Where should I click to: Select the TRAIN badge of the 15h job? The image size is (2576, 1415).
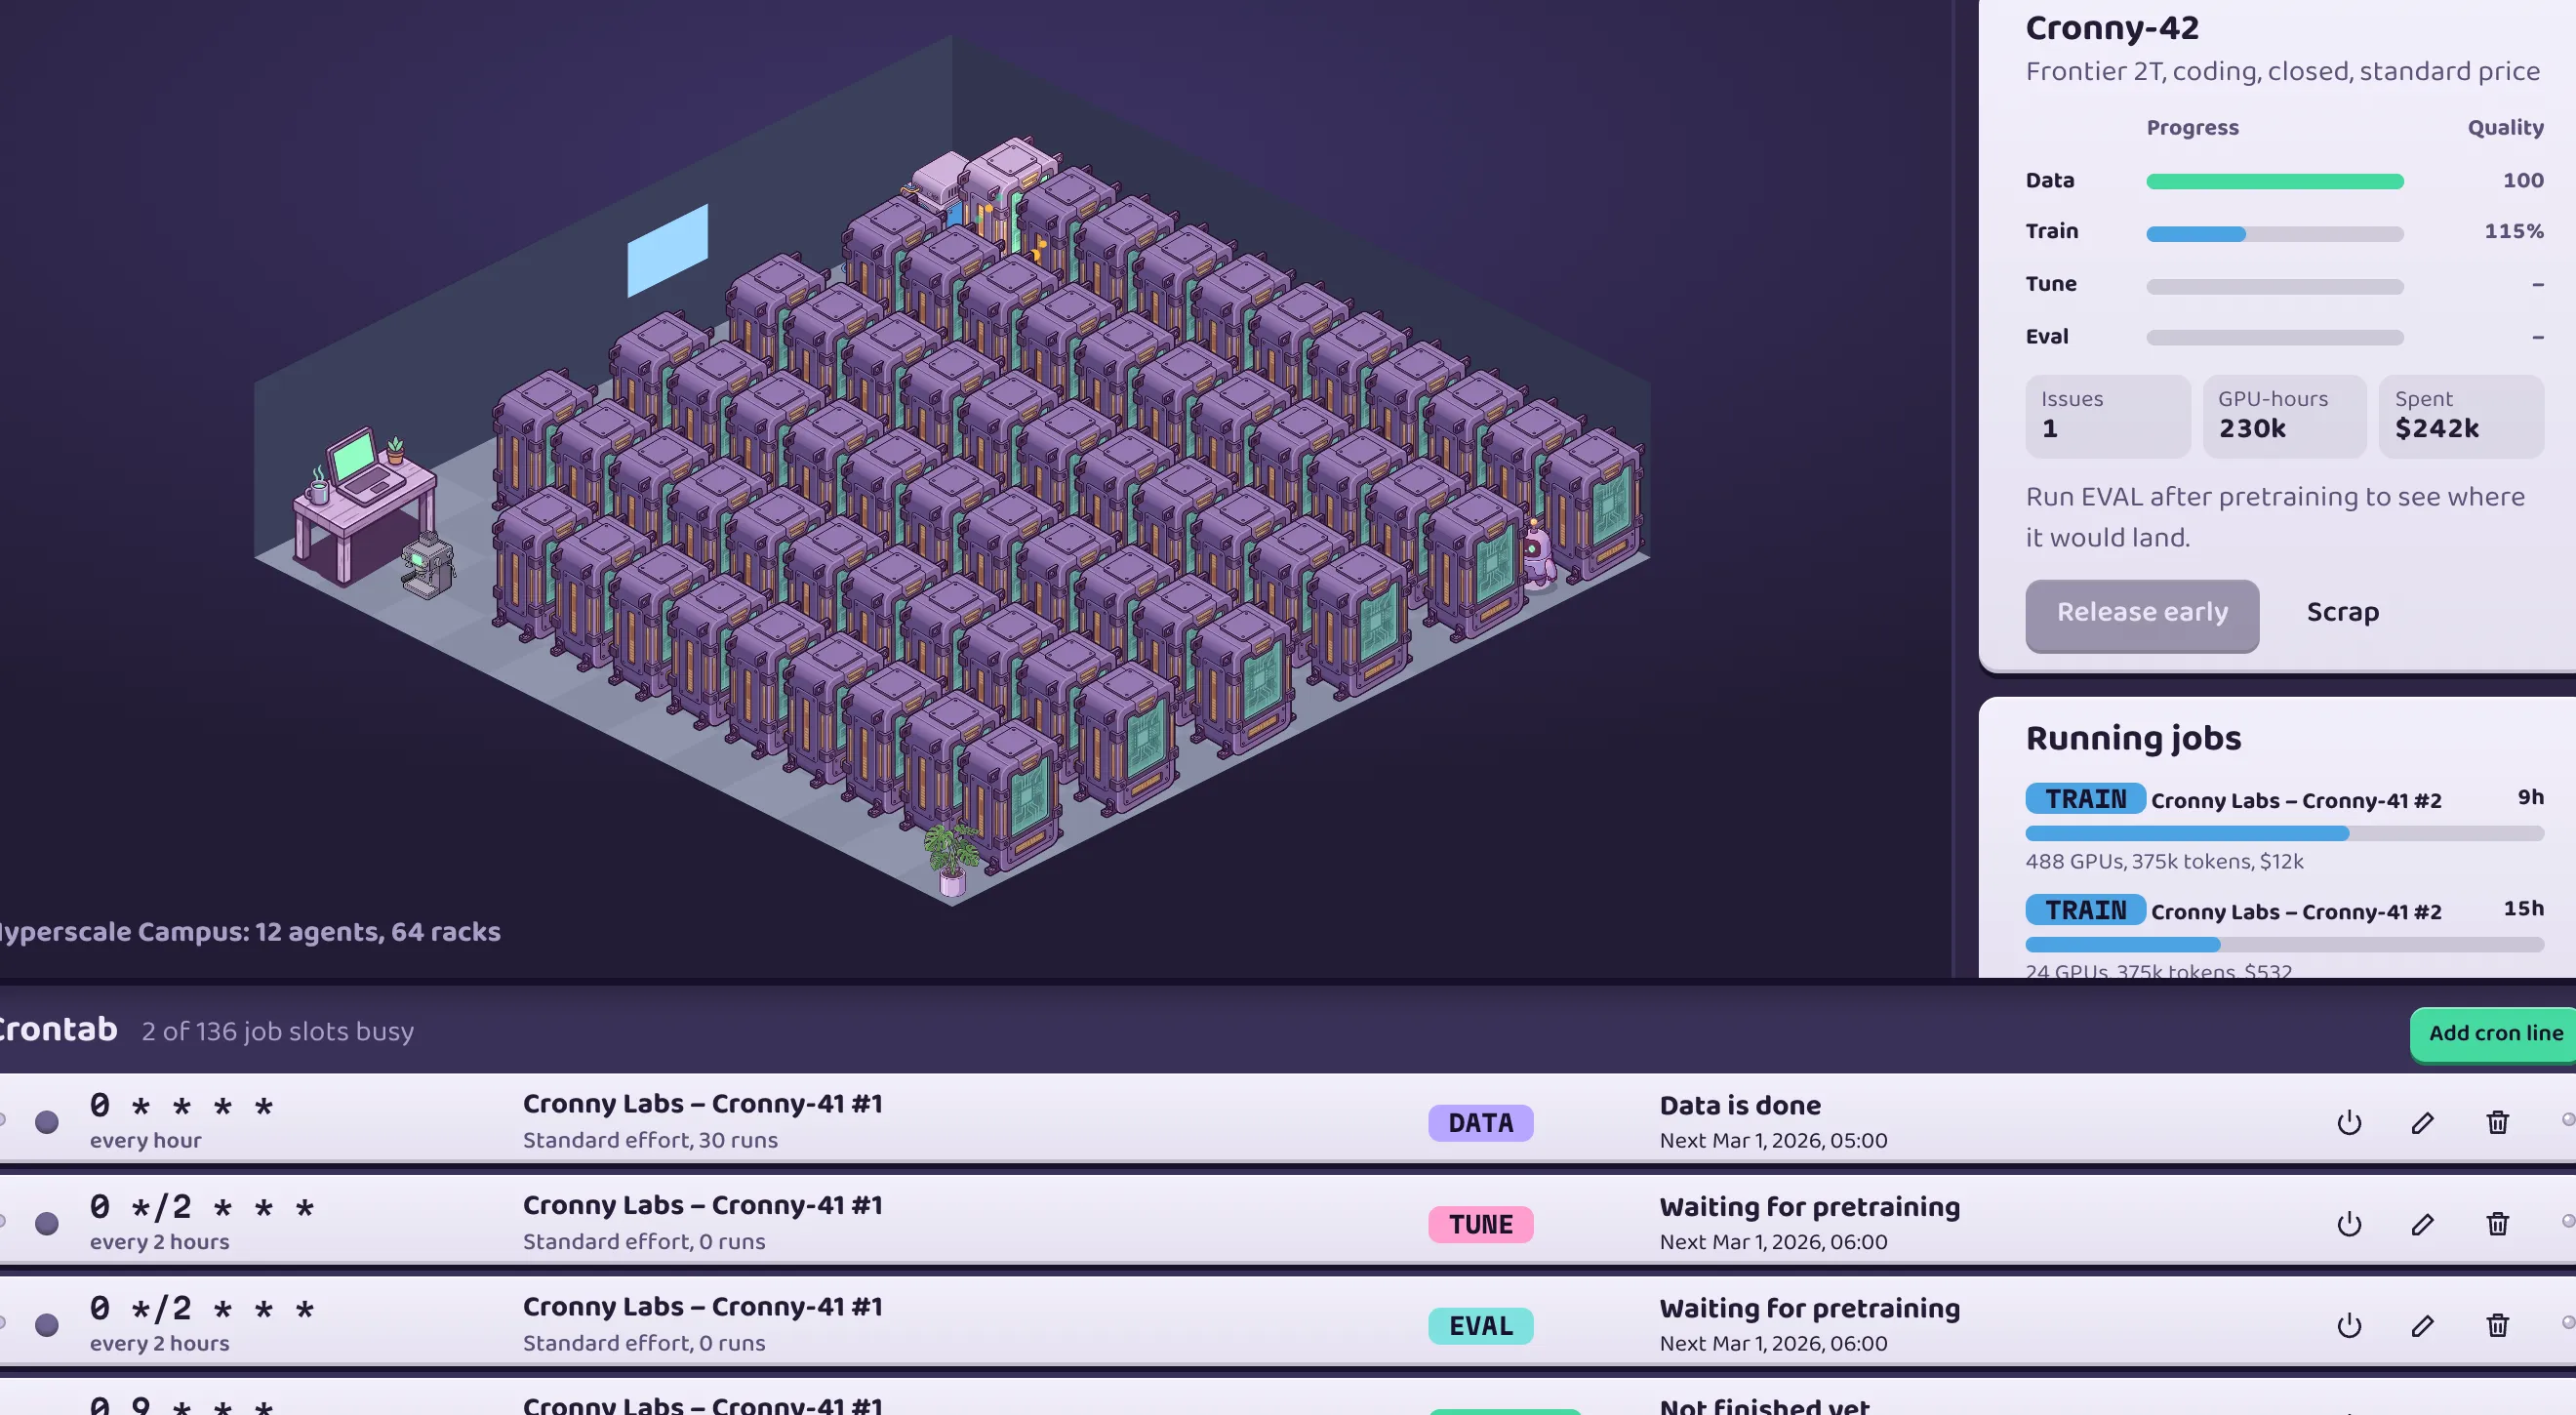click(x=2085, y=910)
